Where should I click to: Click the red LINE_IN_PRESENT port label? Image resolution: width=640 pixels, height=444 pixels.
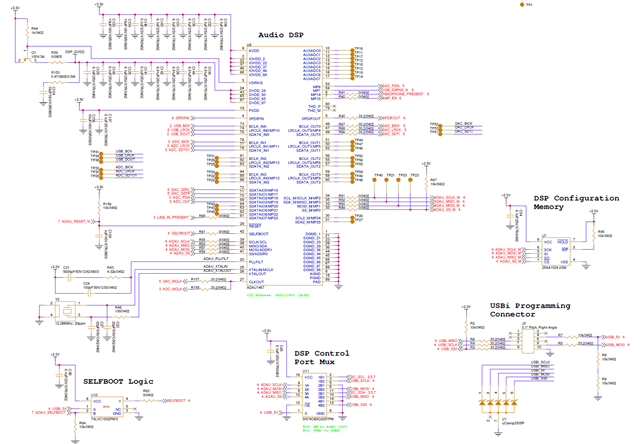point(173,218)
